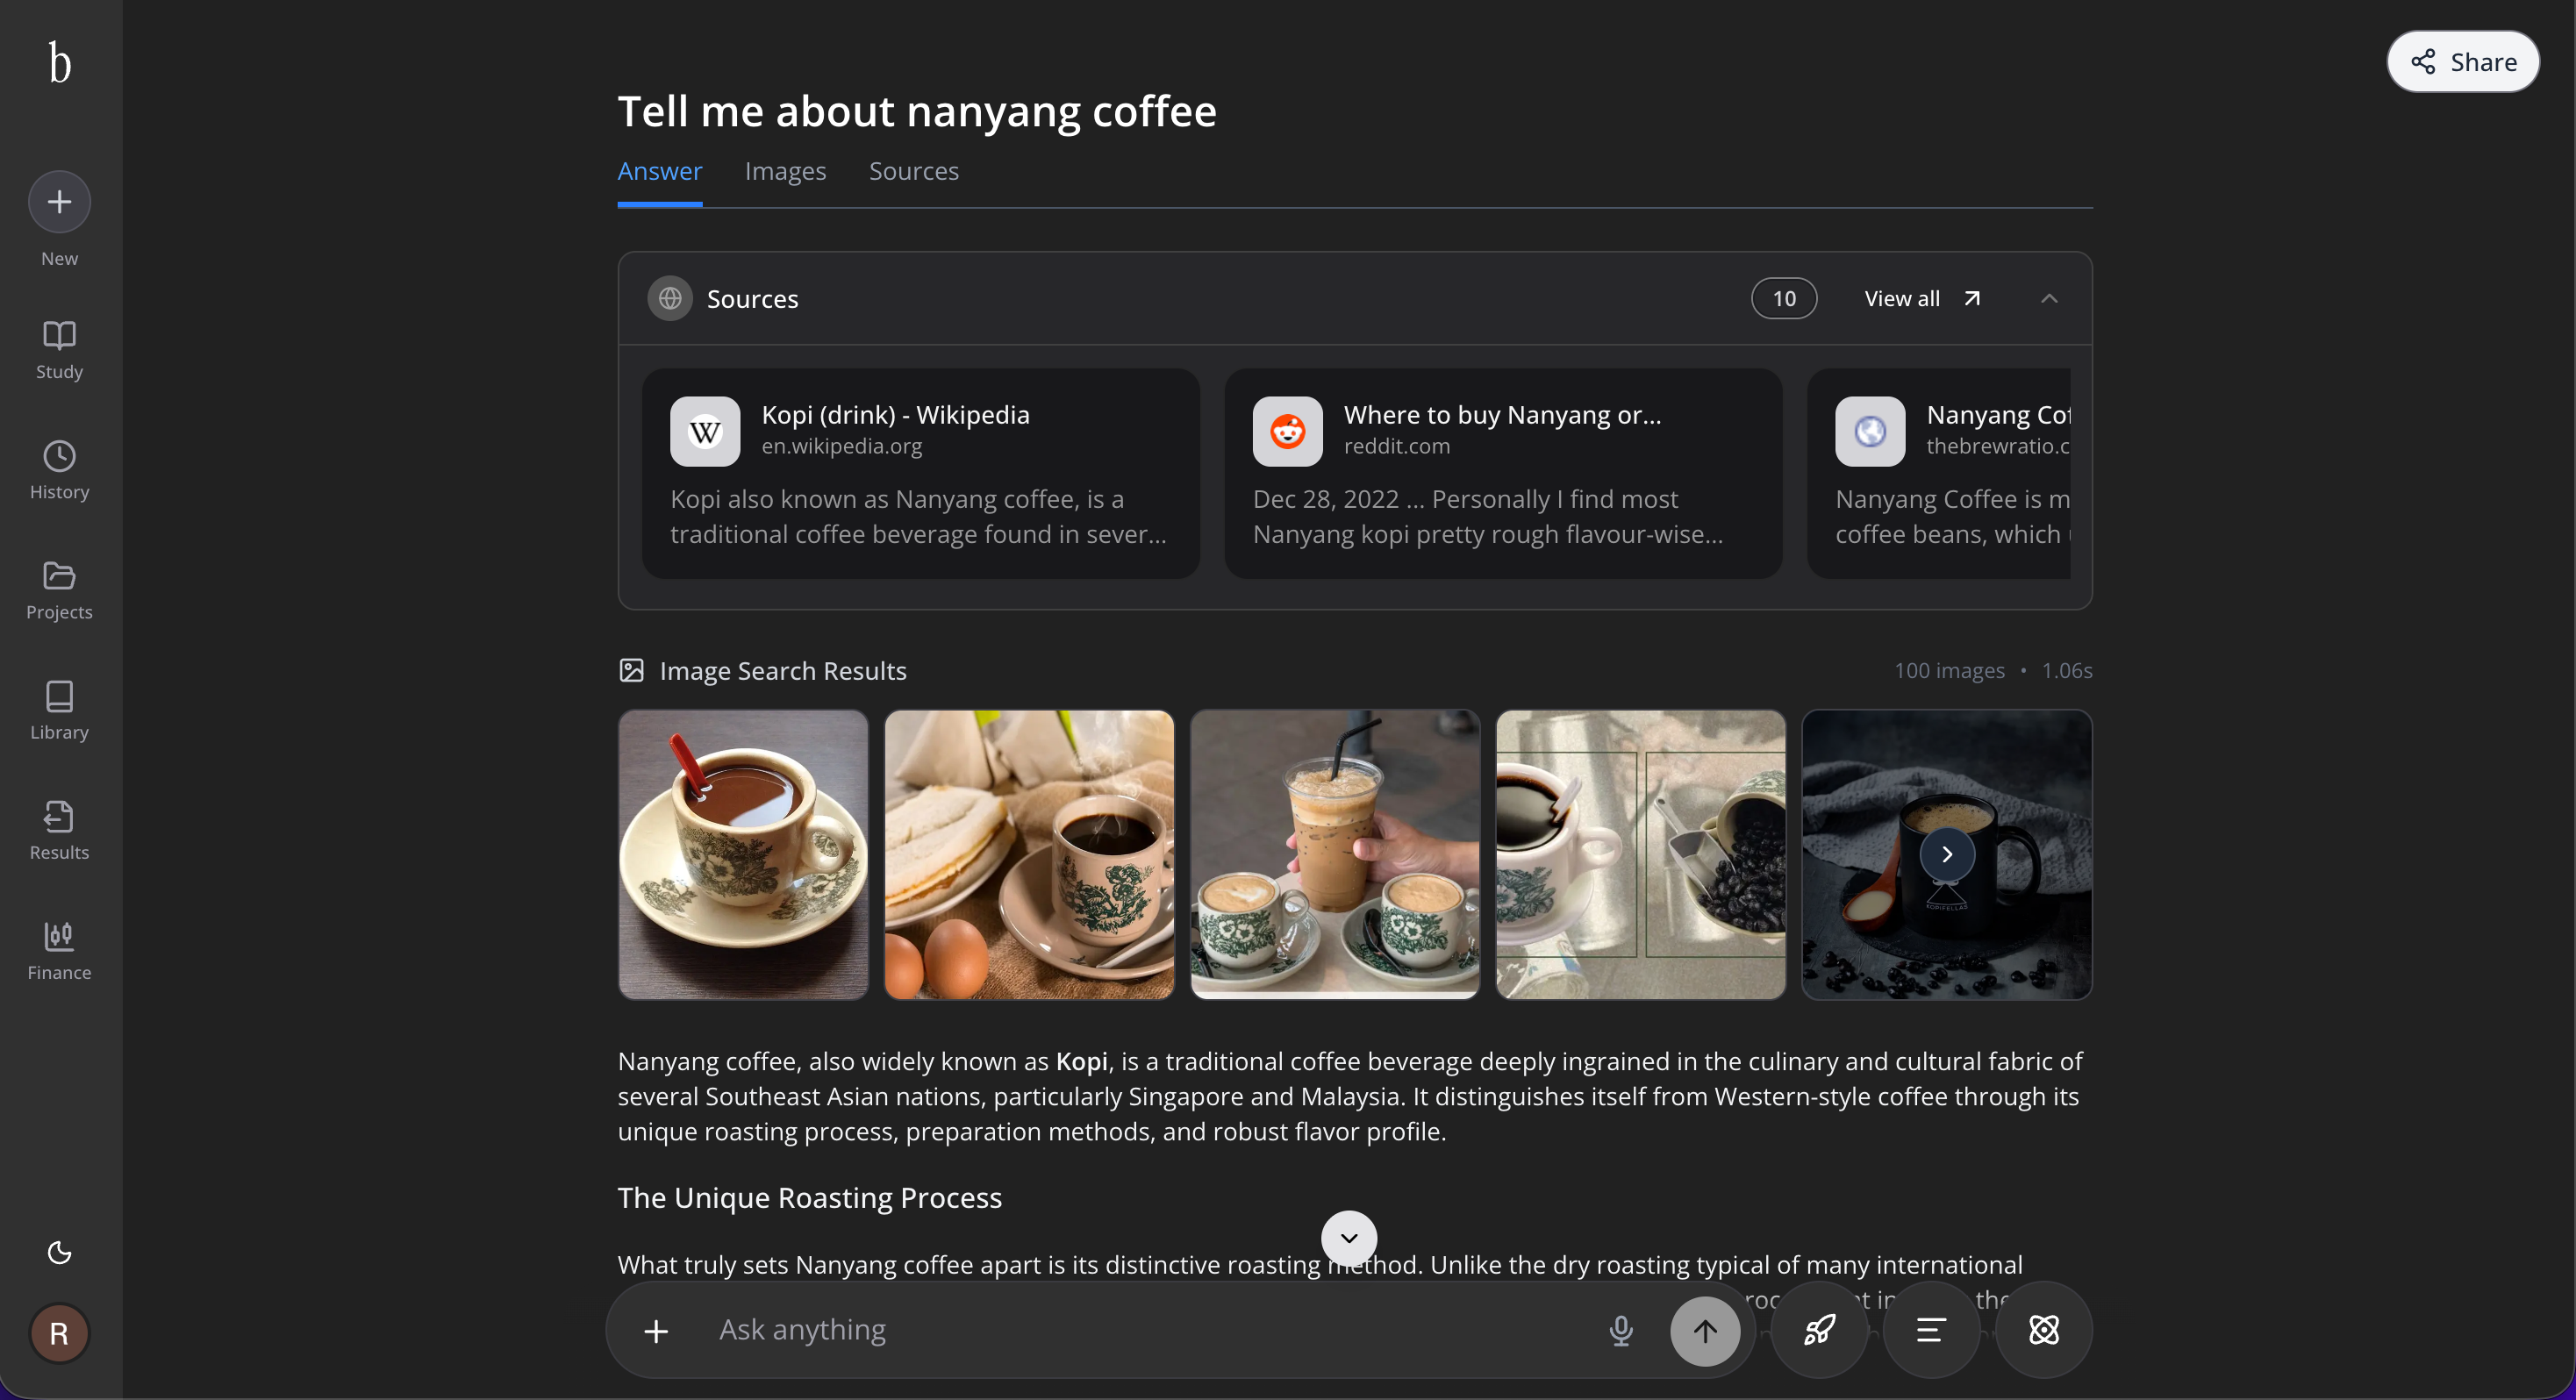Open the Finance section
The height and width of the screenshot is (1400, 2576).
click(x=58, y=949)
